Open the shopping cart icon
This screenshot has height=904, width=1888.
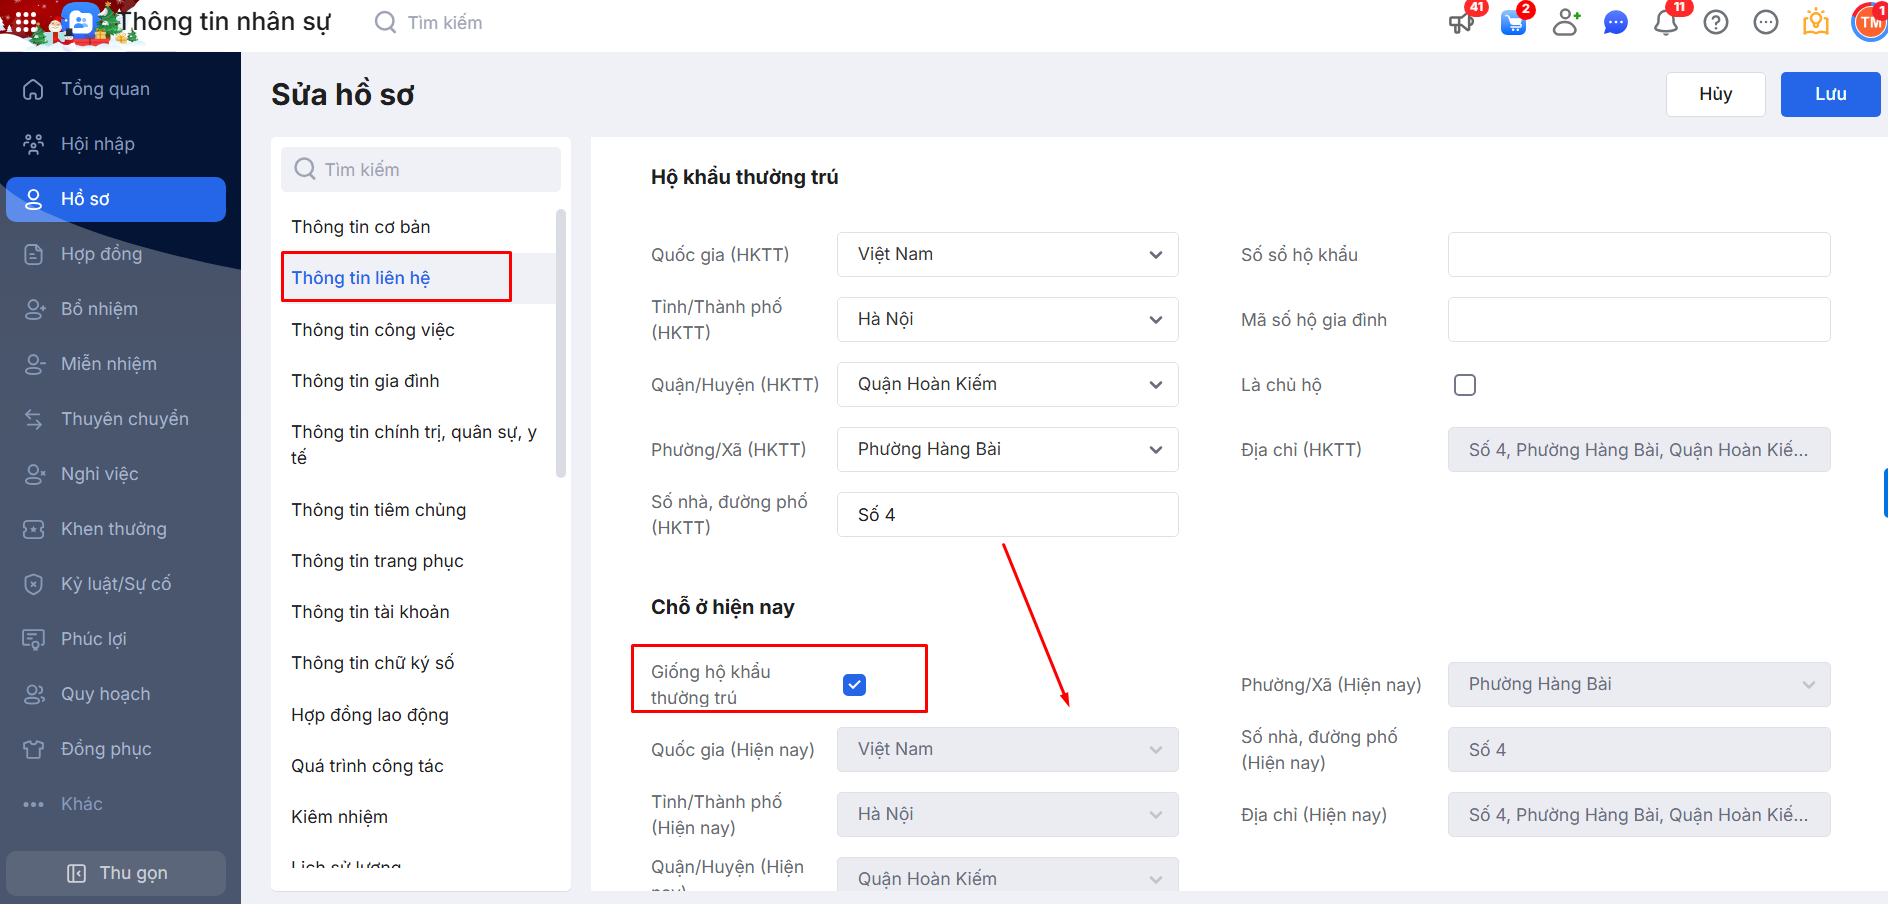[x=1514, y=23]
